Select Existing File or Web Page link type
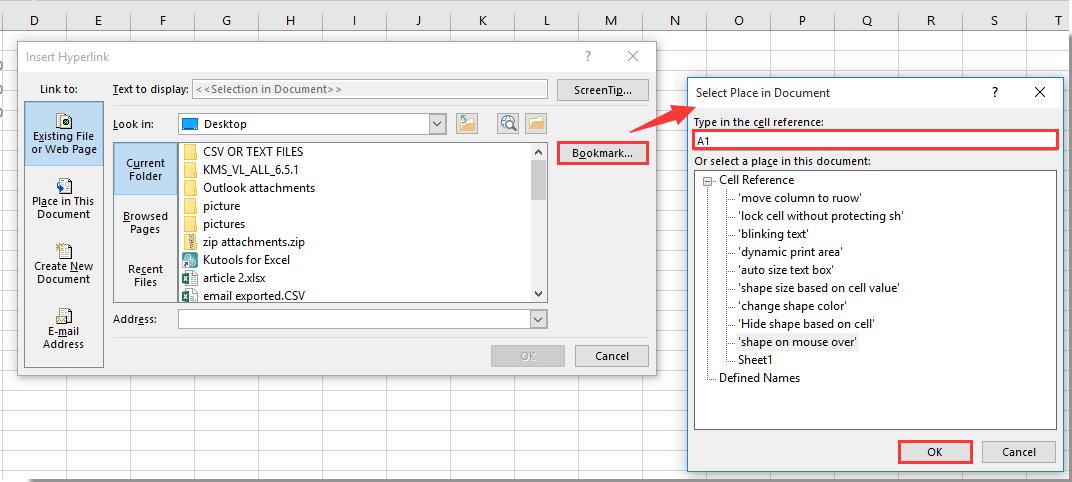This screenshot has width=1072, height=482. click(x=64, y=134)
